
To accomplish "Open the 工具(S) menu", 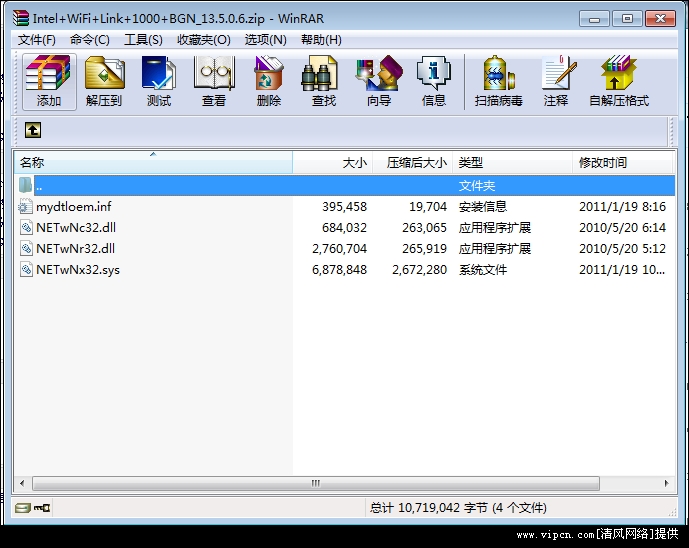I will [x=143, y=40].
